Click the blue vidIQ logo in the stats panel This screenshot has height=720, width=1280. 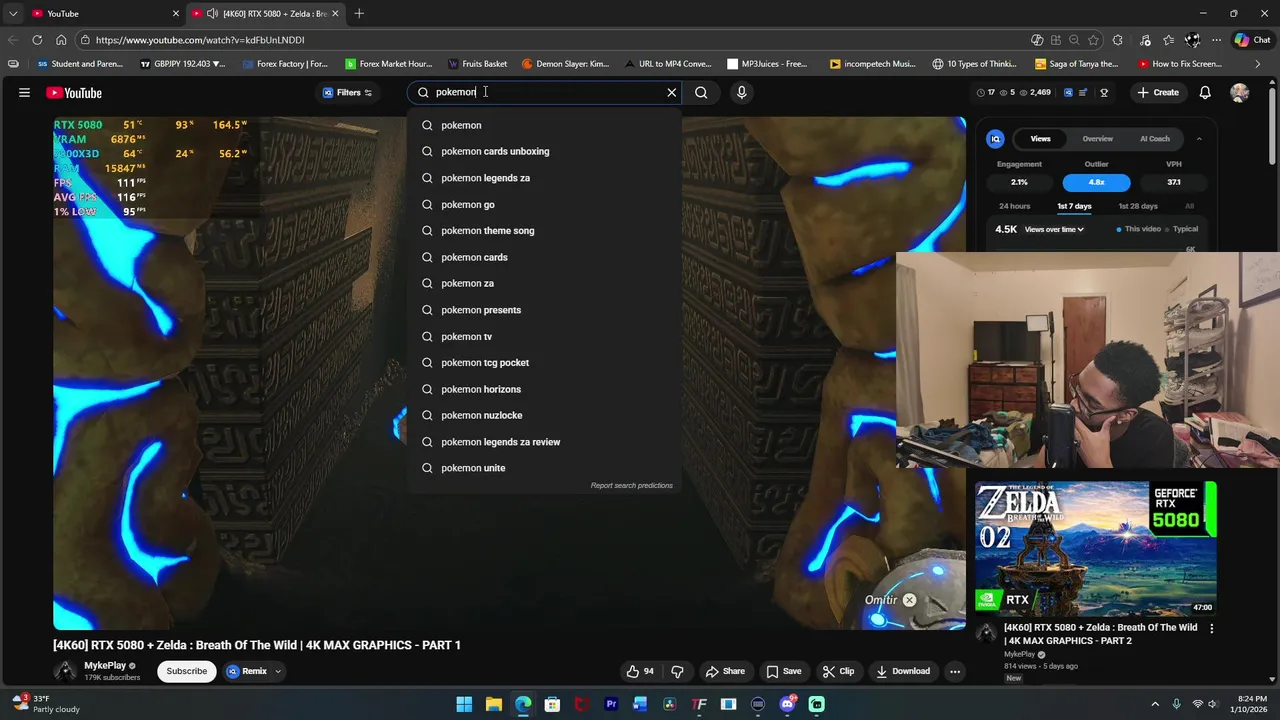pyautogui.click(x=995, y=139)
